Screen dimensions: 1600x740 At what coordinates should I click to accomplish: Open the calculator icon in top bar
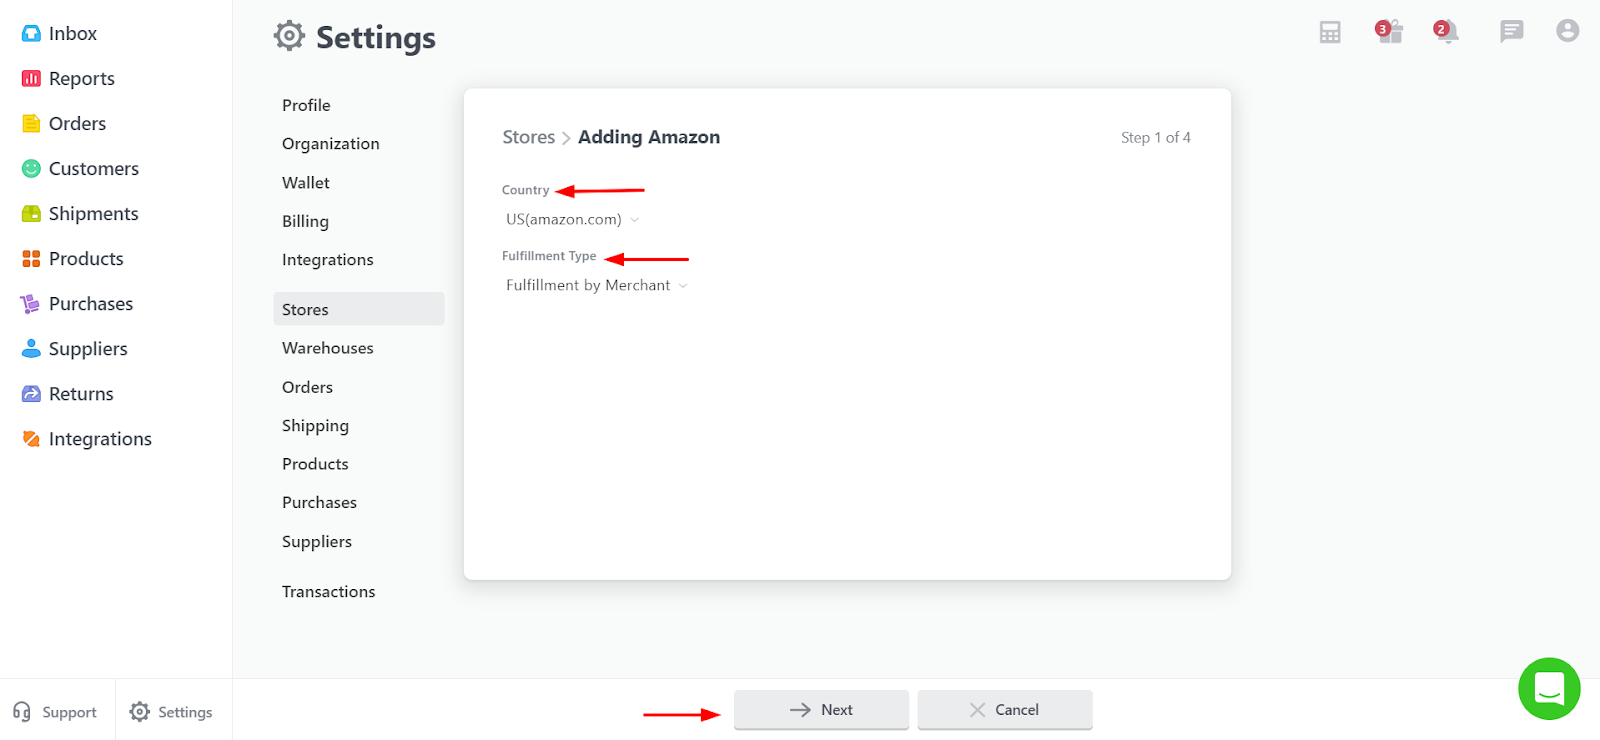1330,32
